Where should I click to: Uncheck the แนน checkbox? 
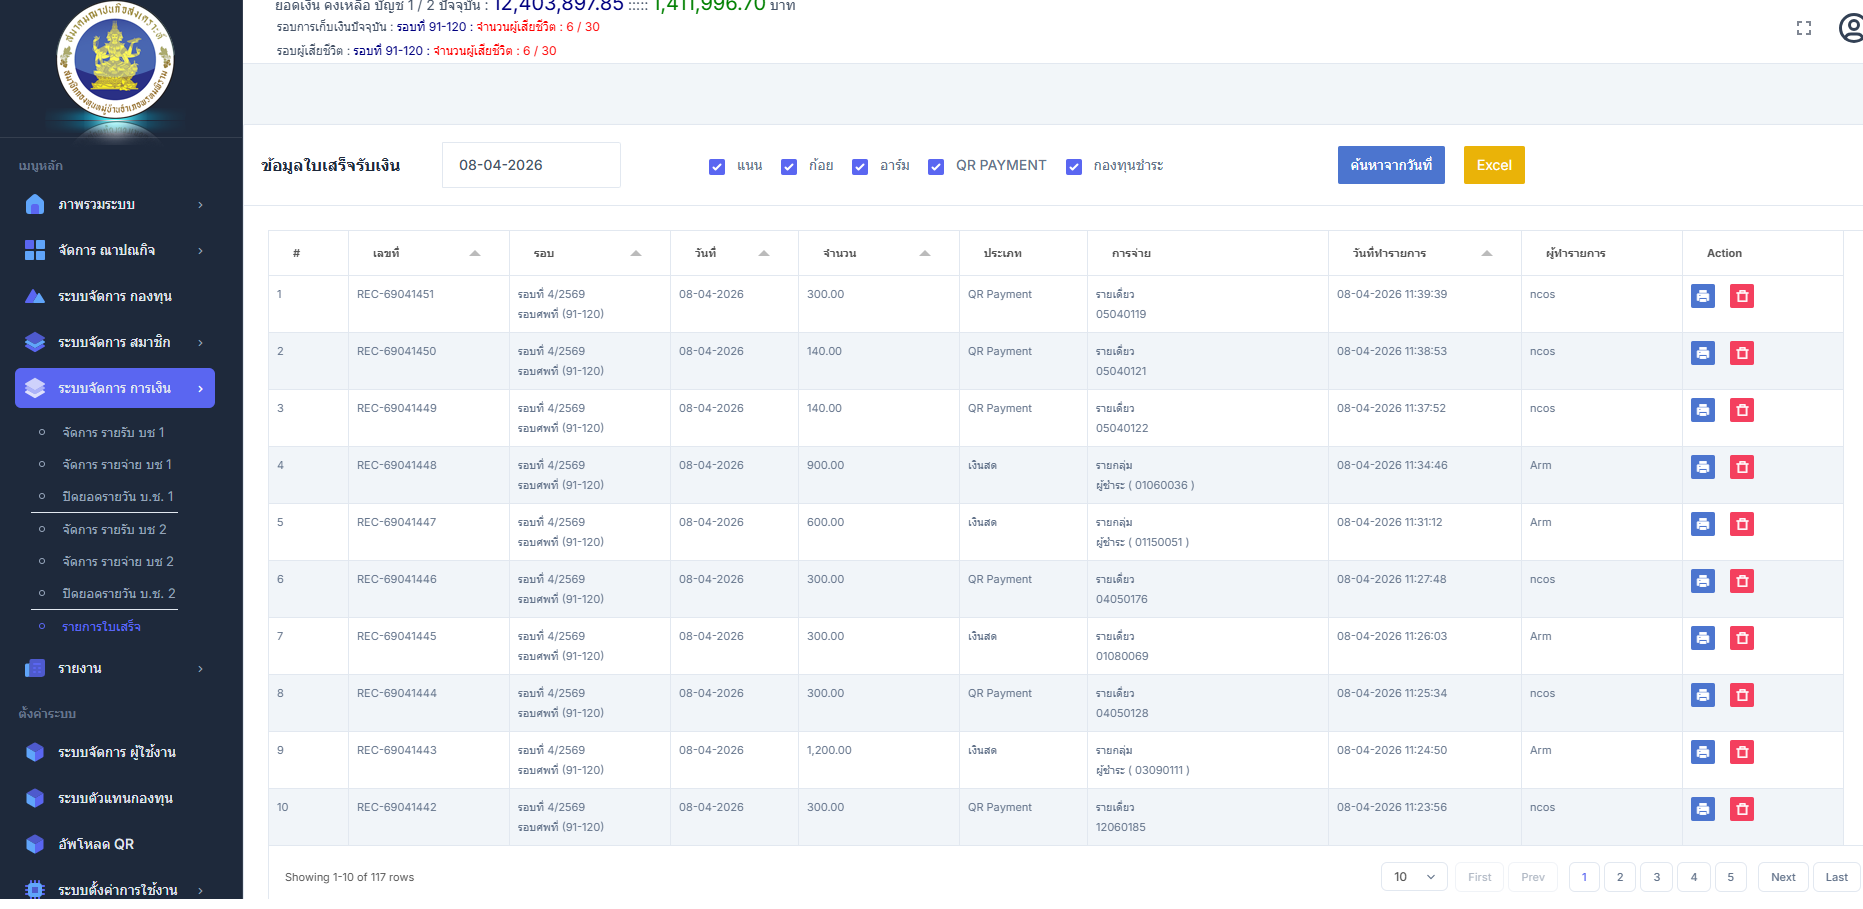click(717, 167)
